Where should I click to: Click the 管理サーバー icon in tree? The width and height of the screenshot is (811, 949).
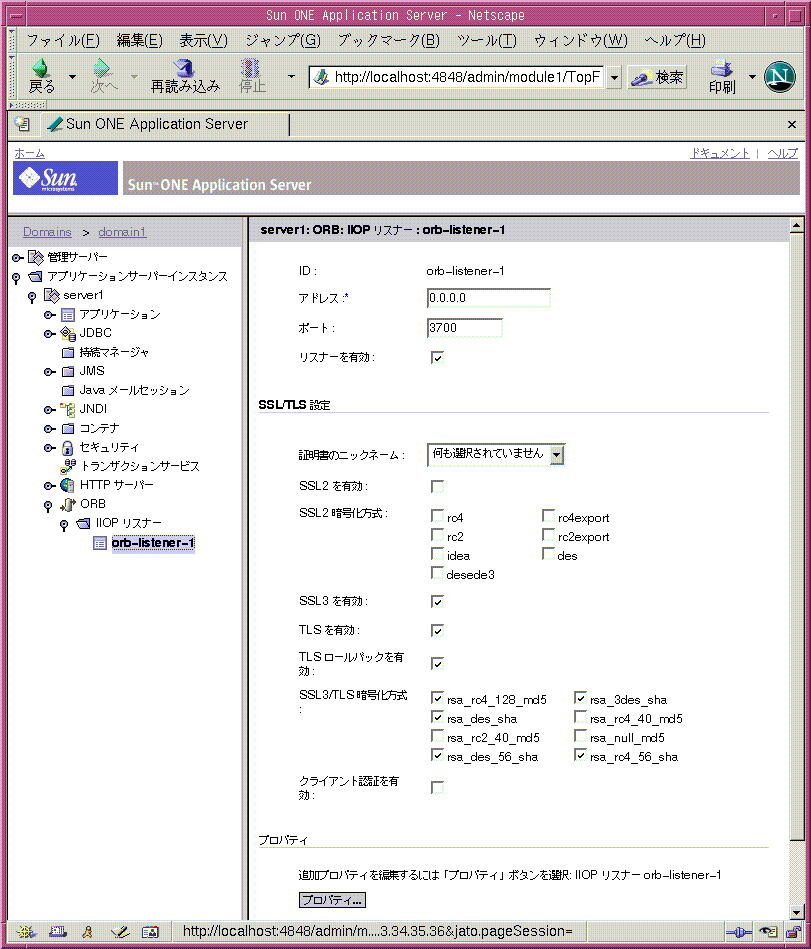click(x=36, y=257)
